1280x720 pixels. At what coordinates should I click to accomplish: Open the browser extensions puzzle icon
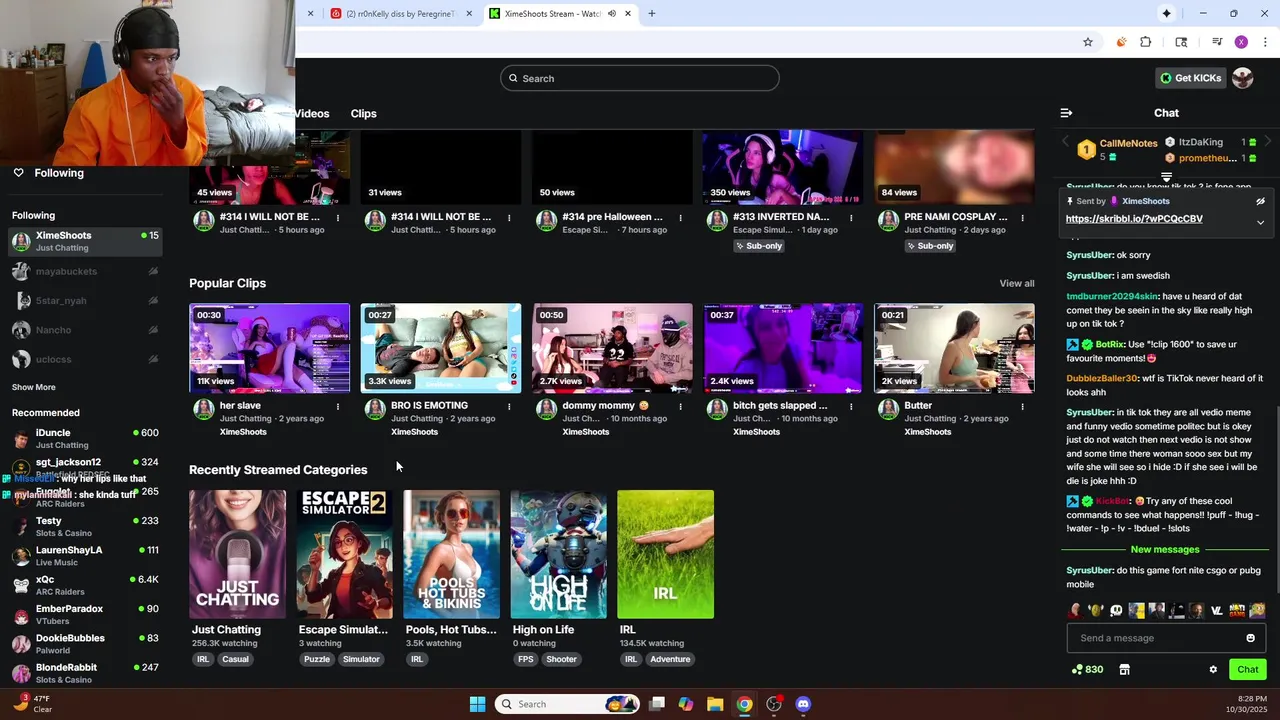click(1146, 42)
